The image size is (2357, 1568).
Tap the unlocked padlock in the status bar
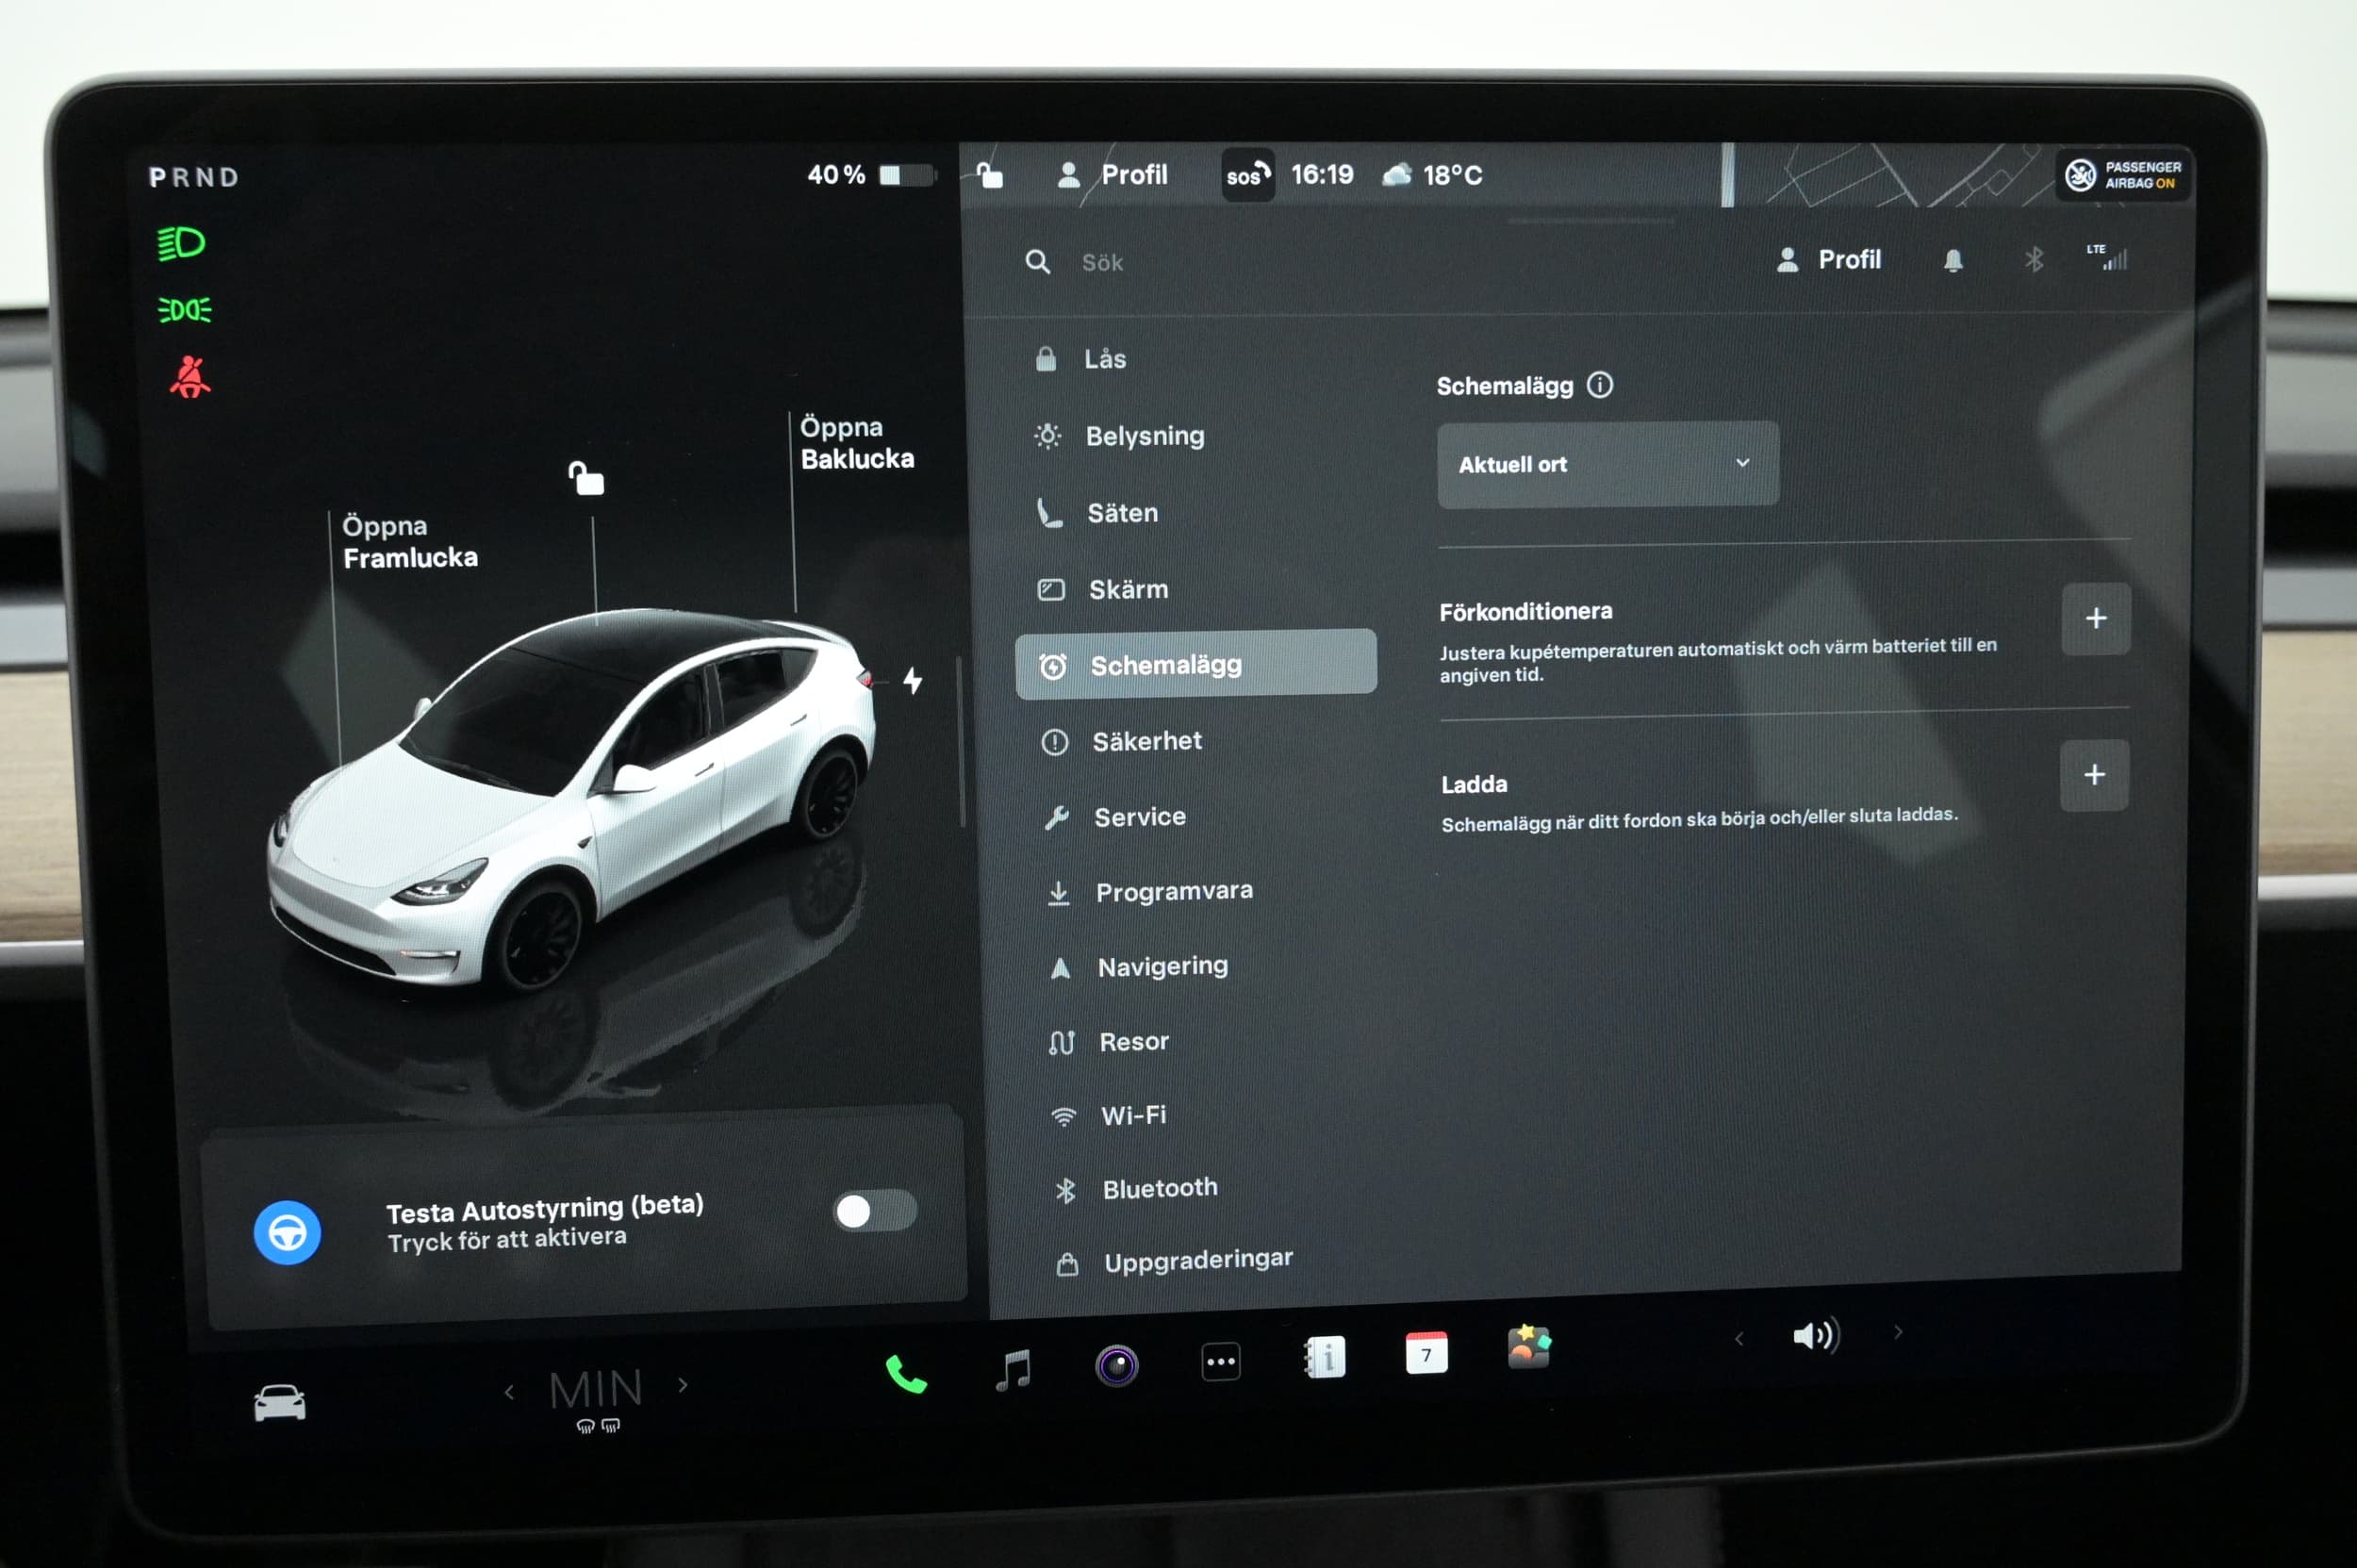pos(989,175)
